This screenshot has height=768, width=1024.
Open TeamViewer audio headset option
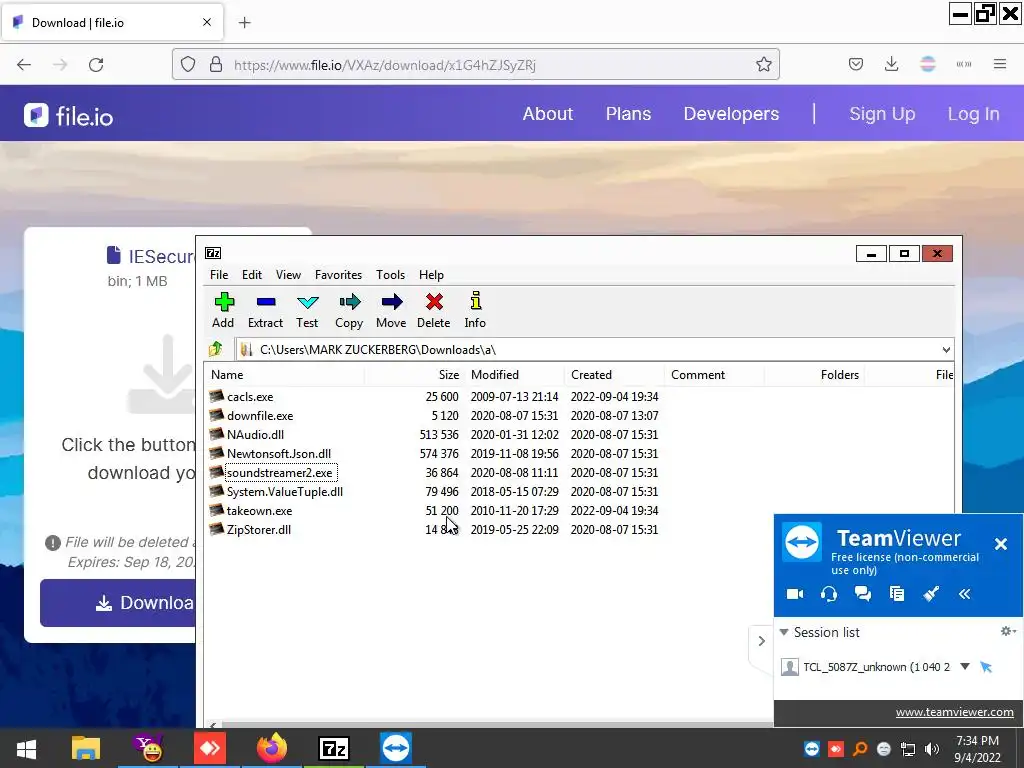pos(829,594)
